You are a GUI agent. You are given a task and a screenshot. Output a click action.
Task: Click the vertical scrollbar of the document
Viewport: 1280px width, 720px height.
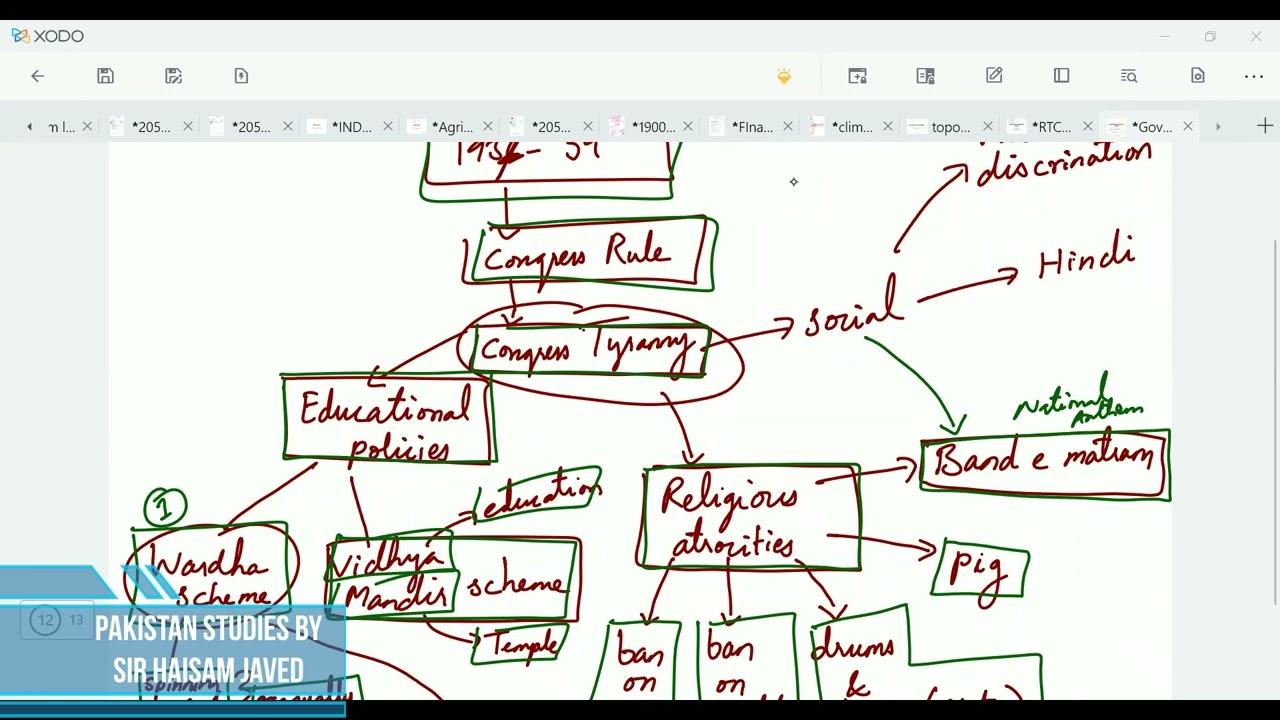click(x=1275, y=422)
